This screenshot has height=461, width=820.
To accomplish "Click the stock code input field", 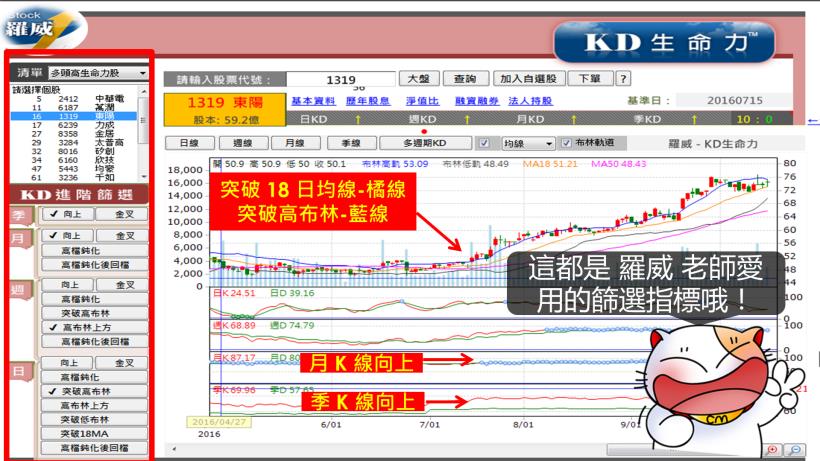I will pyautogui.click(x=341, y=79).
